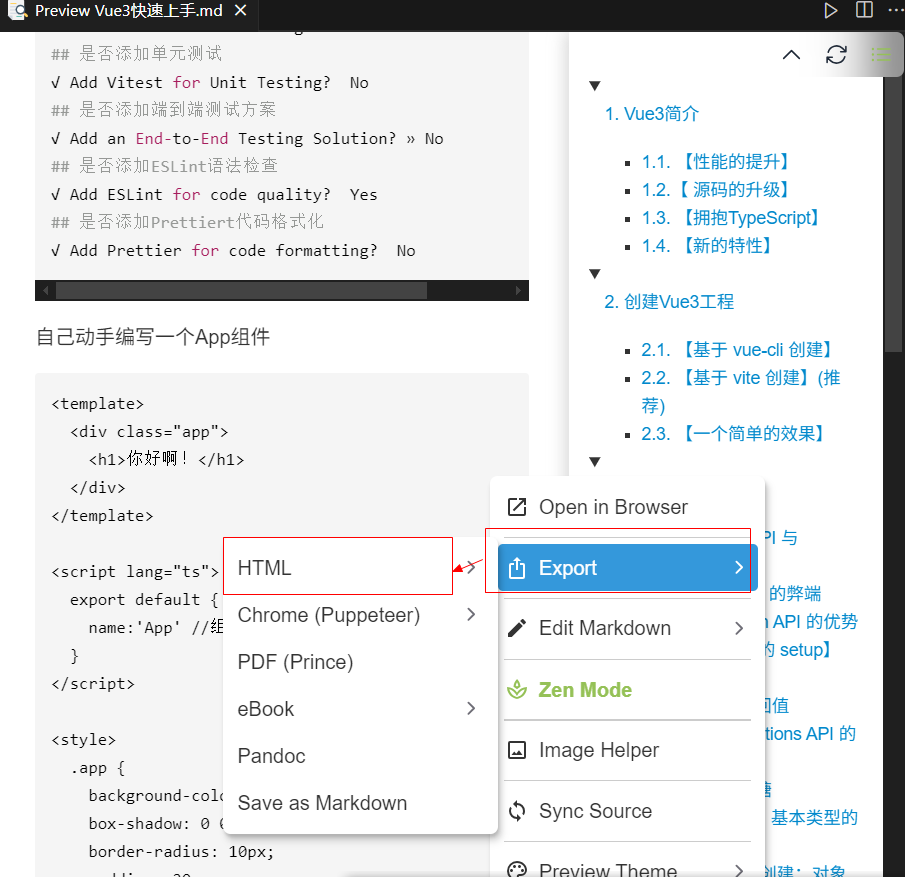The width and height of the screenshot is (905, 877).
Task: Click "Save as Markdown" in Export submenu
Action: click(322, 802)
